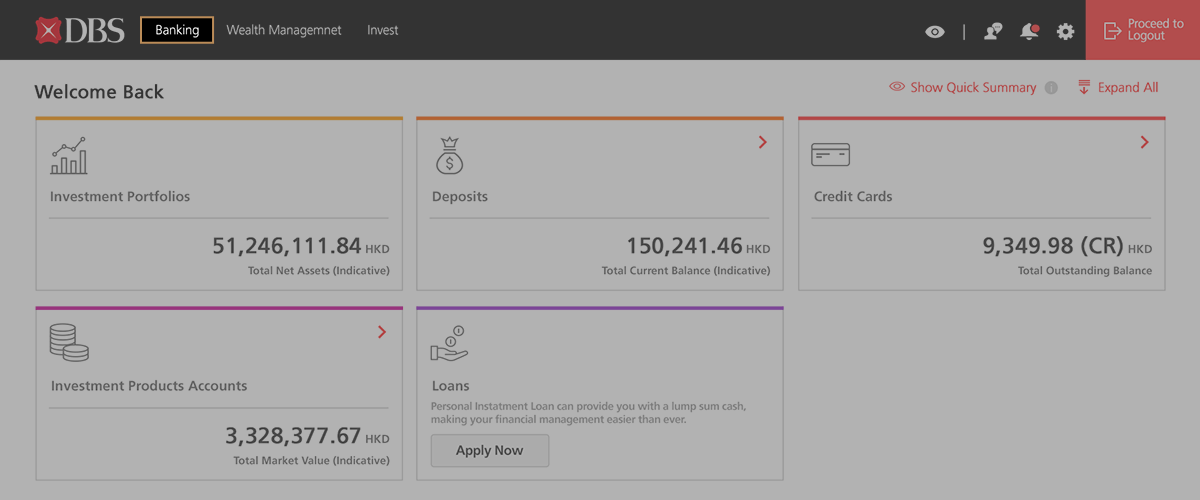Click the Credit Cards card icon
Image resolution: width=1200 pixels, height=500 pixels.
pos(830,154)
